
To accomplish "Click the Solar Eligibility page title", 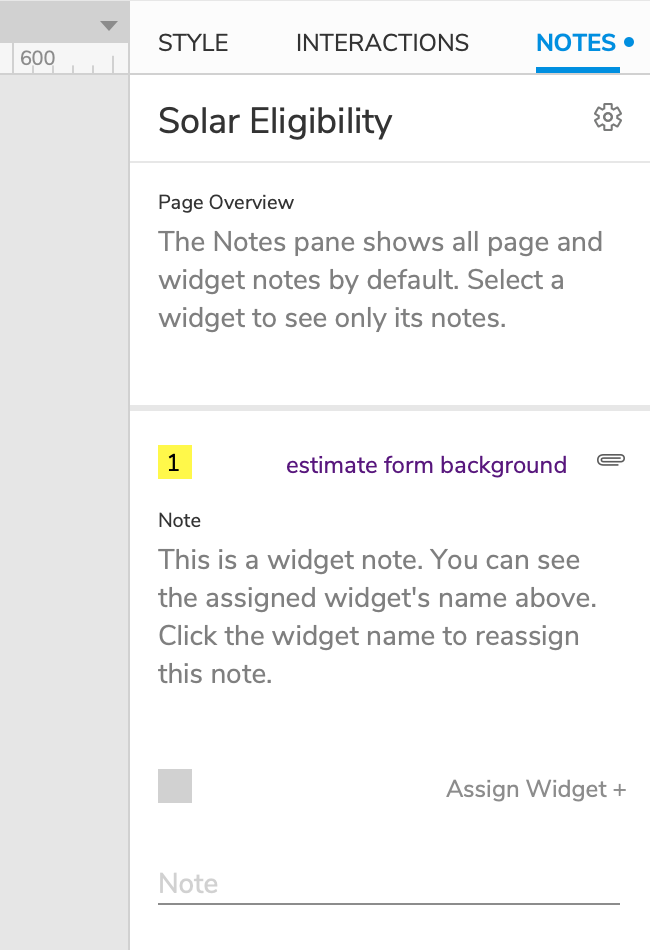I will (275, 121).
